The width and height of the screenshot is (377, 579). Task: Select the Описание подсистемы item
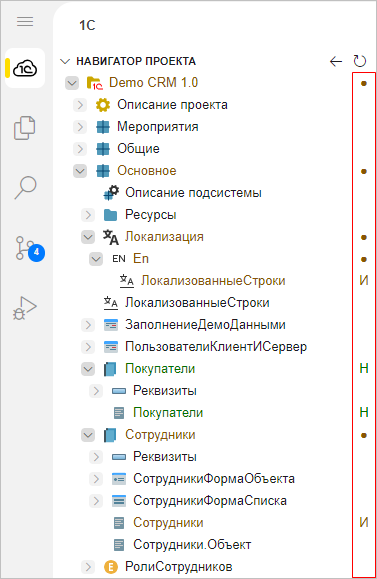coord(193,193)
